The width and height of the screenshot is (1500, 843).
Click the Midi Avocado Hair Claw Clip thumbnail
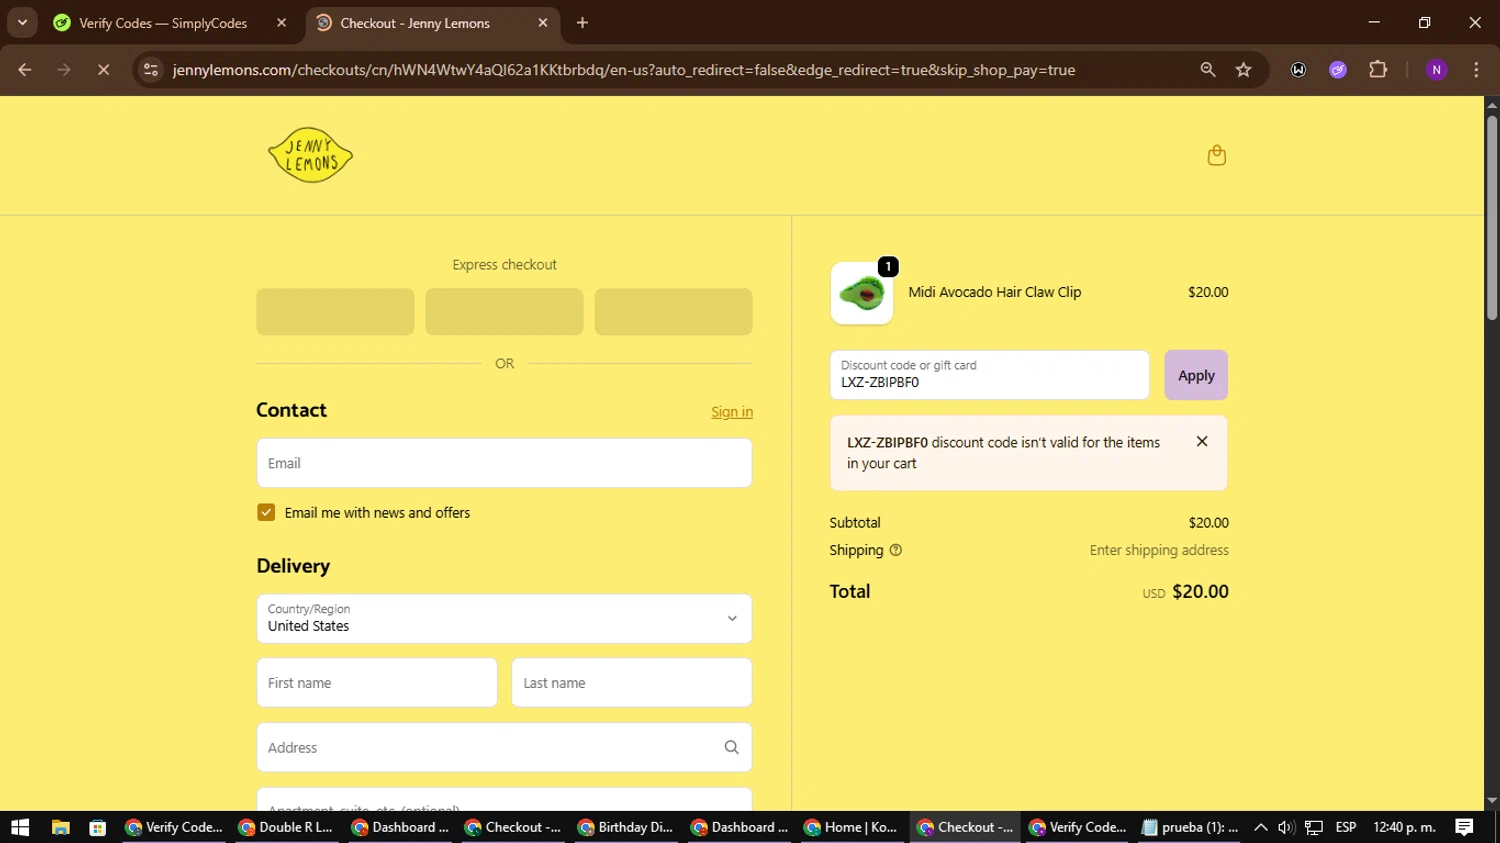[x=861, y=293]
